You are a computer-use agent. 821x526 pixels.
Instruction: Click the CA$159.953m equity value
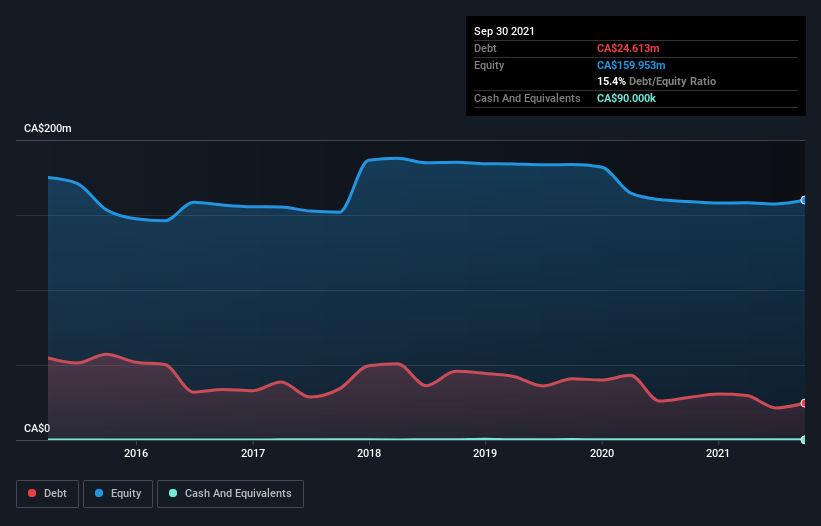(x=631, y=65)
